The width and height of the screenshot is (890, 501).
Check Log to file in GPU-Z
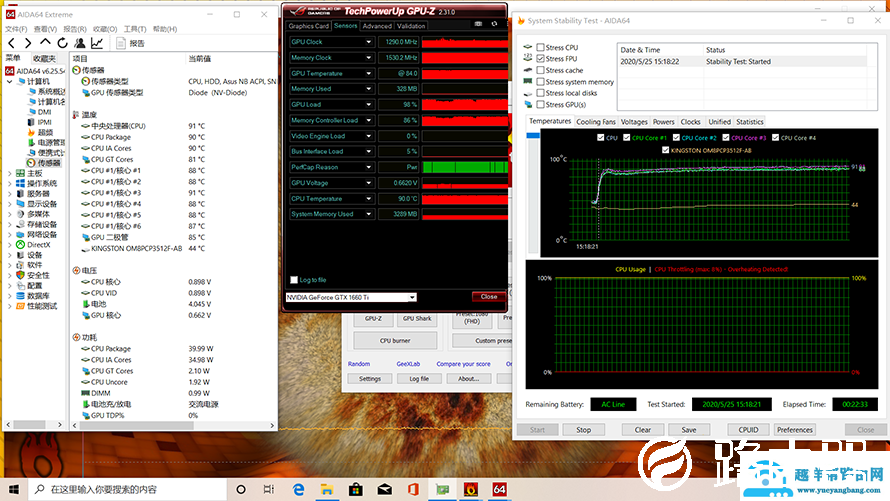click(294, 280)
